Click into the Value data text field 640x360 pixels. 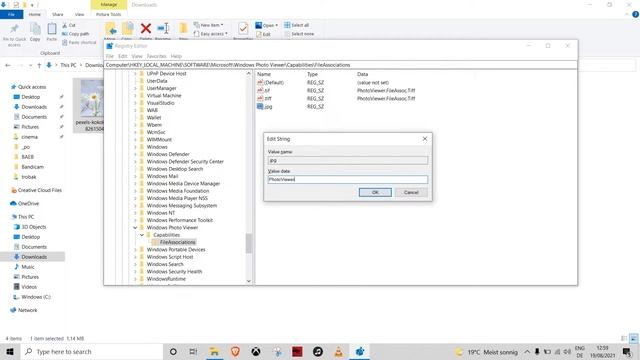[348, 179]
